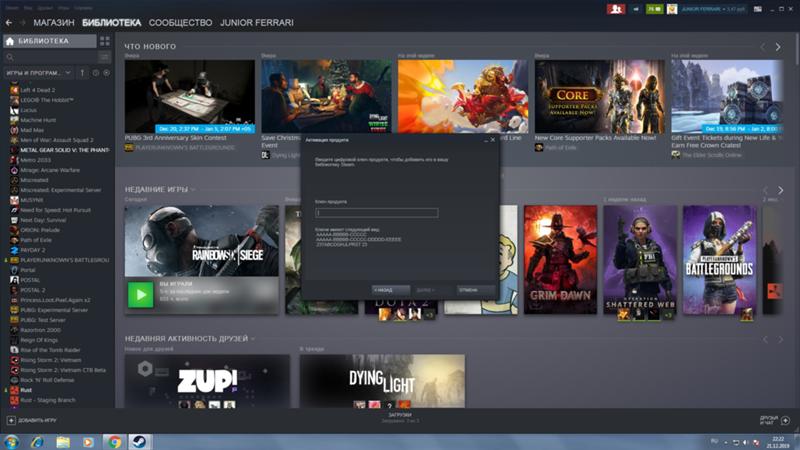Open the Junior Ferrari account dropdown at top right
Screen dimensions: 800x450
point(713,9)
